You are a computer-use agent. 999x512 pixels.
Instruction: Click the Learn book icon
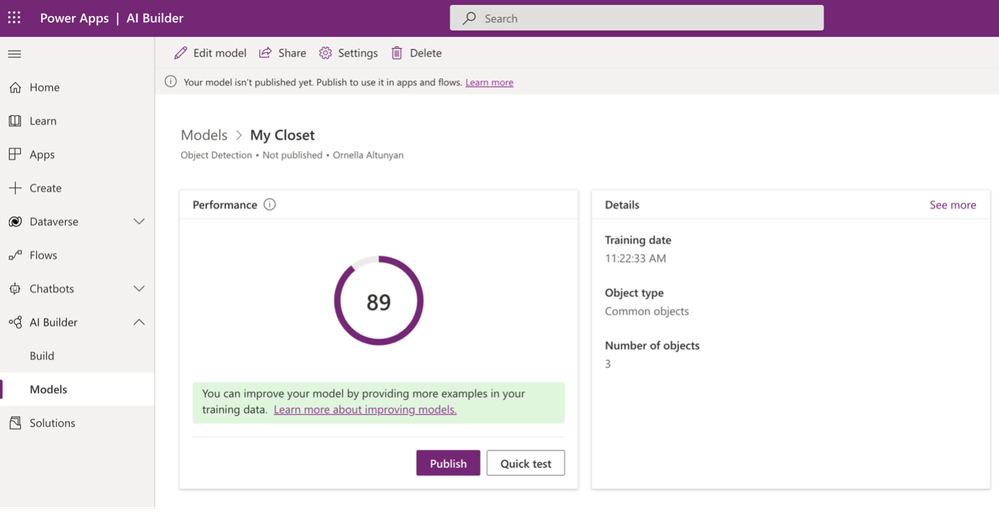coord(15,121)
